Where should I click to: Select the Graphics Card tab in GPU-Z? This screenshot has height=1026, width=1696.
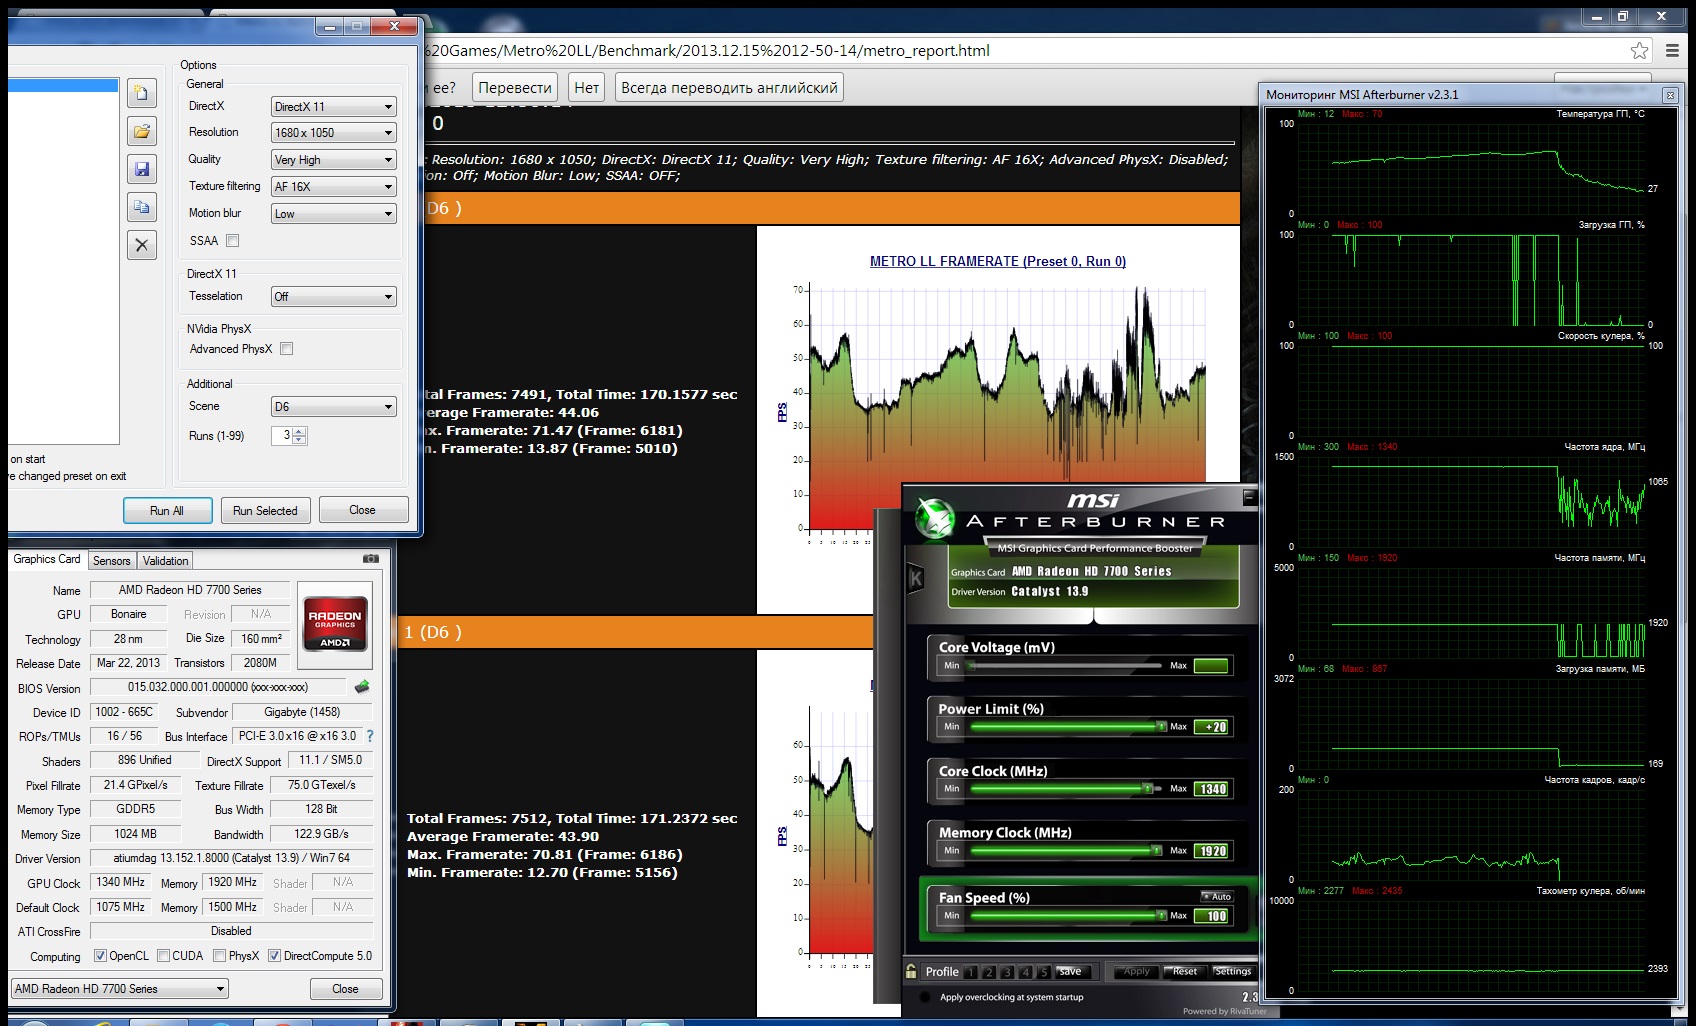click(x=47, y=560)
